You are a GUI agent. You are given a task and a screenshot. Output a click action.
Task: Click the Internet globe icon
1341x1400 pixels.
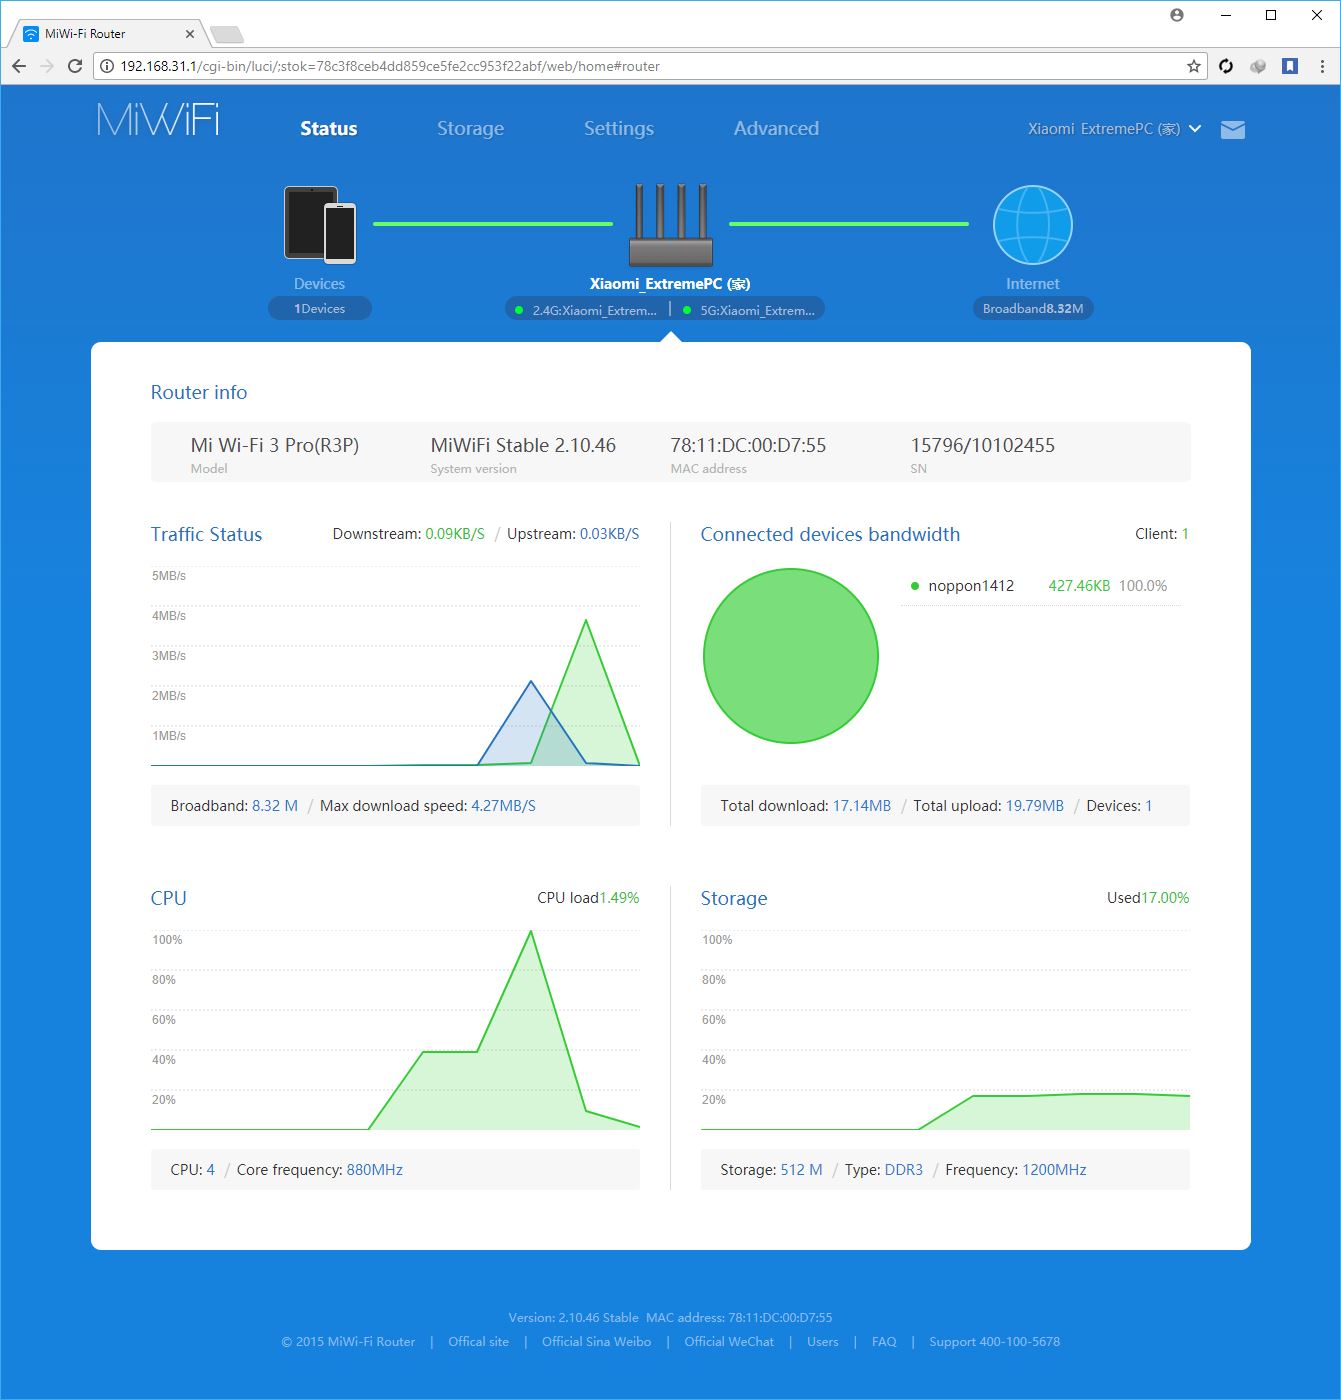(1032, 225)
